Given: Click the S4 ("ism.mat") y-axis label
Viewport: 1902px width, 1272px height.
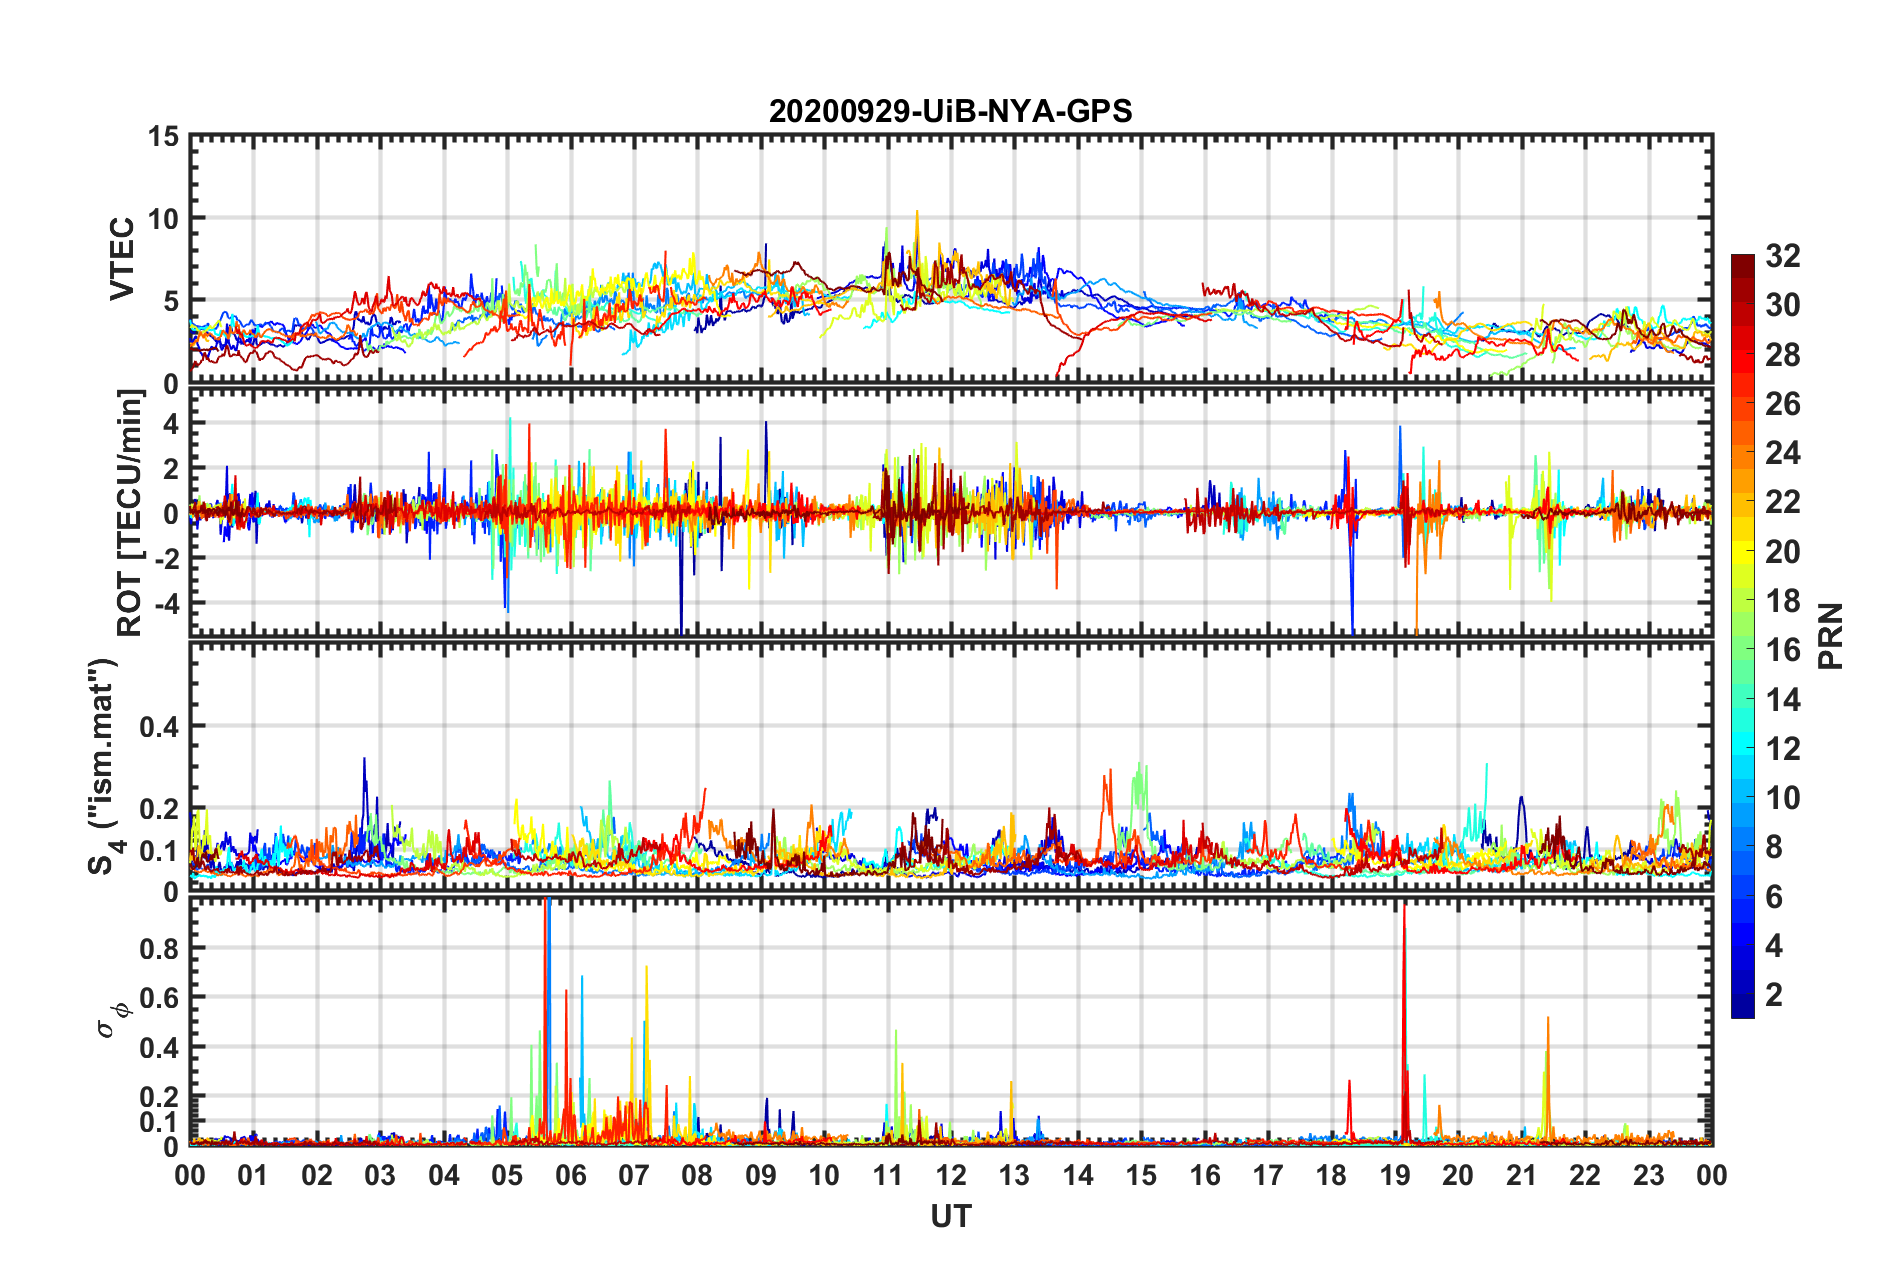Looking at the screenshot, I should pos(105,767).
